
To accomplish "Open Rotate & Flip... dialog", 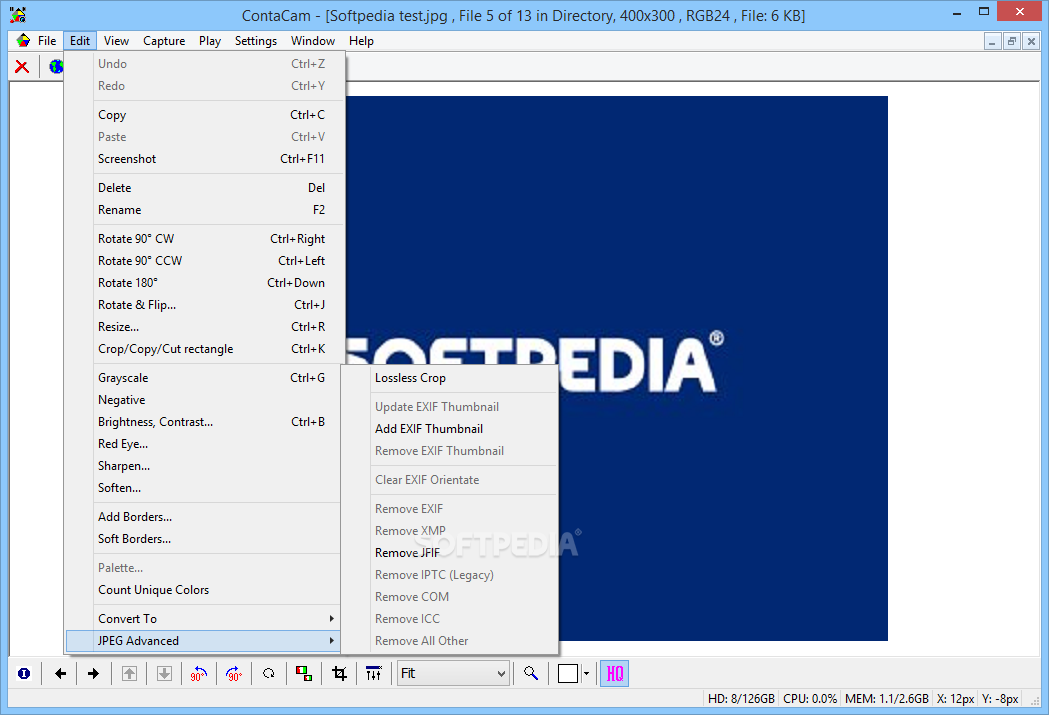I will [203, 305].
